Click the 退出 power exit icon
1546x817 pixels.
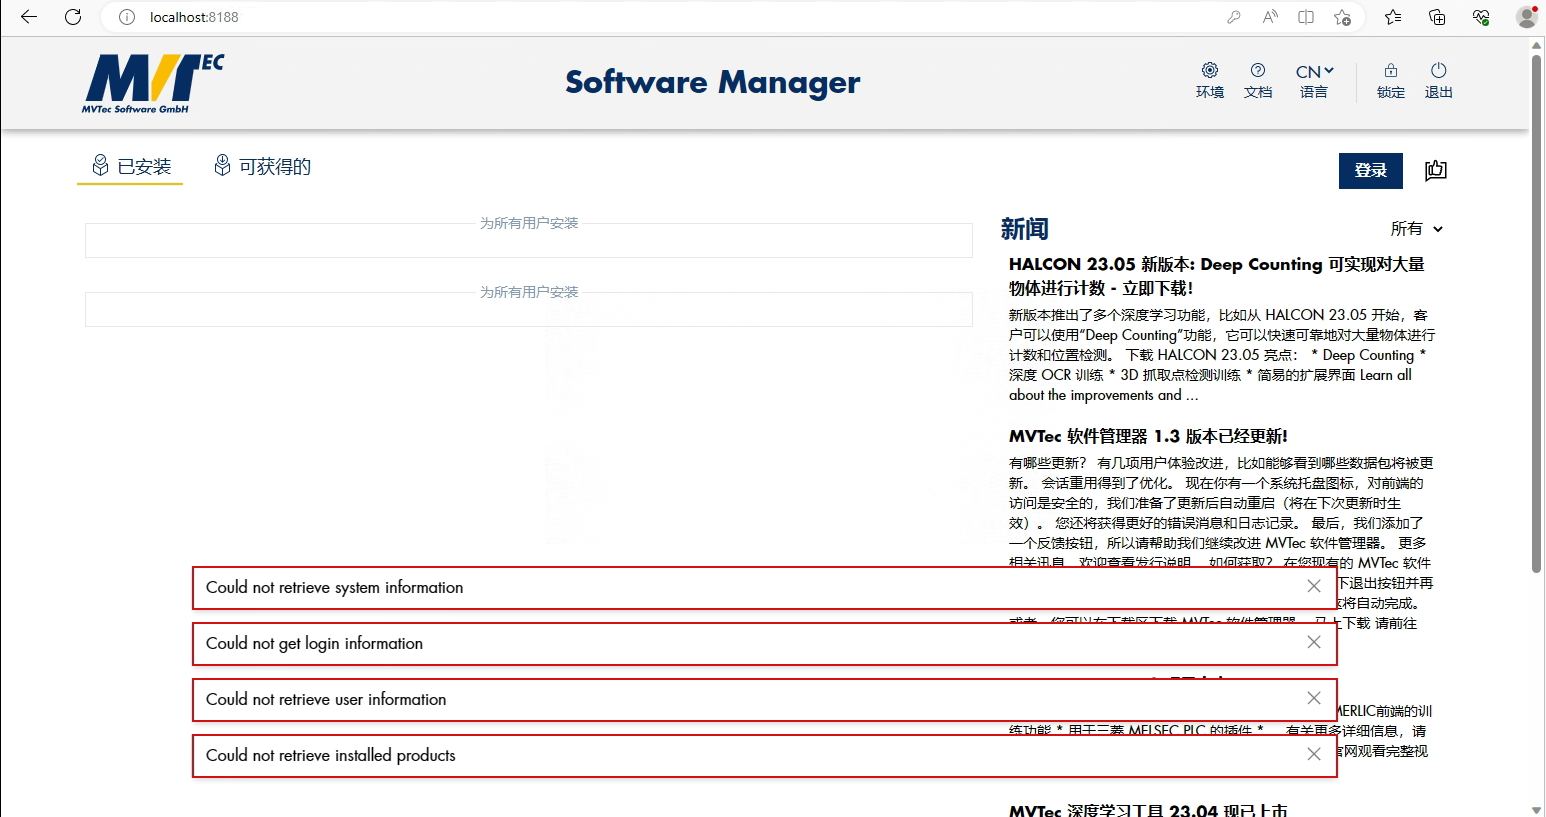(1439, 80)
